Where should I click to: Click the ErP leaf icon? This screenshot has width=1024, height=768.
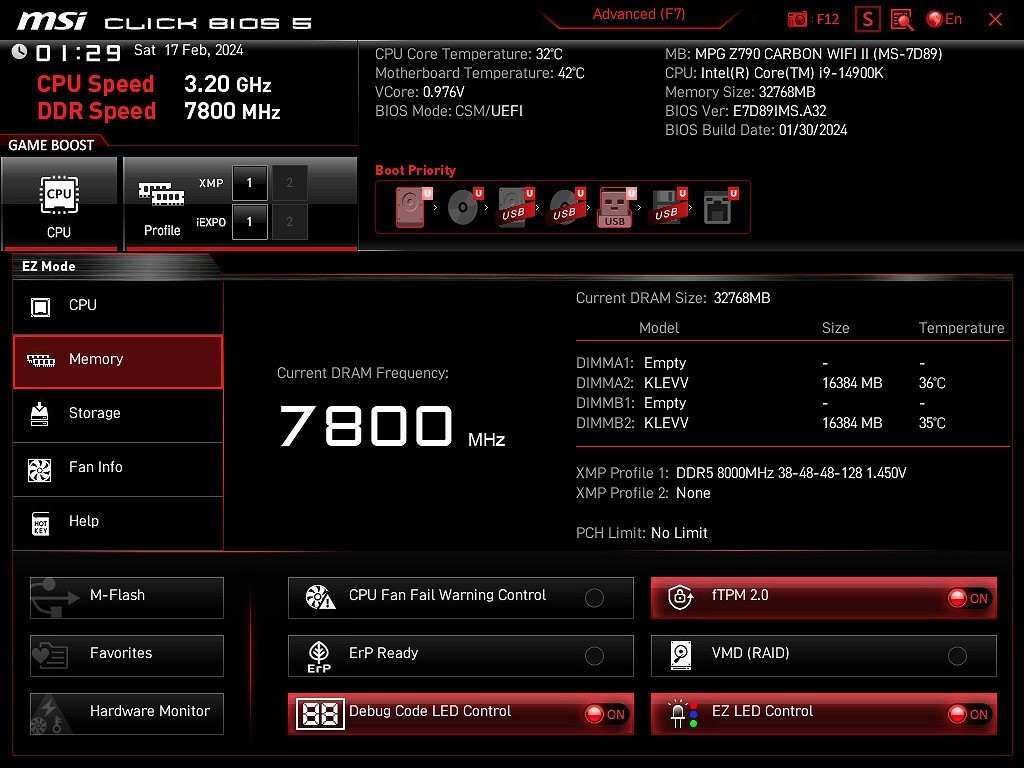click(319, 656)
